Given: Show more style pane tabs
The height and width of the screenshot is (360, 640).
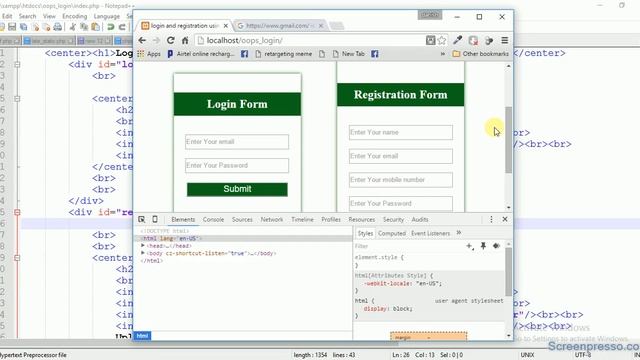Looking at the screenshot, I should pyautogui.click(x=459, y=233).
